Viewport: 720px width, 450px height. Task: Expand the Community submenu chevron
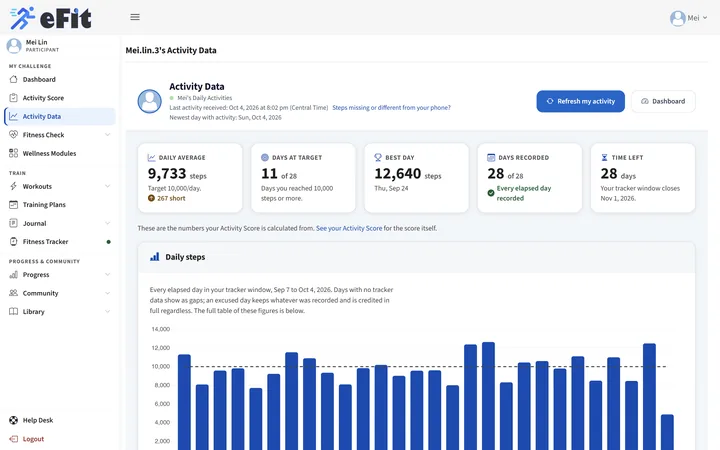(x=107, y=293)
